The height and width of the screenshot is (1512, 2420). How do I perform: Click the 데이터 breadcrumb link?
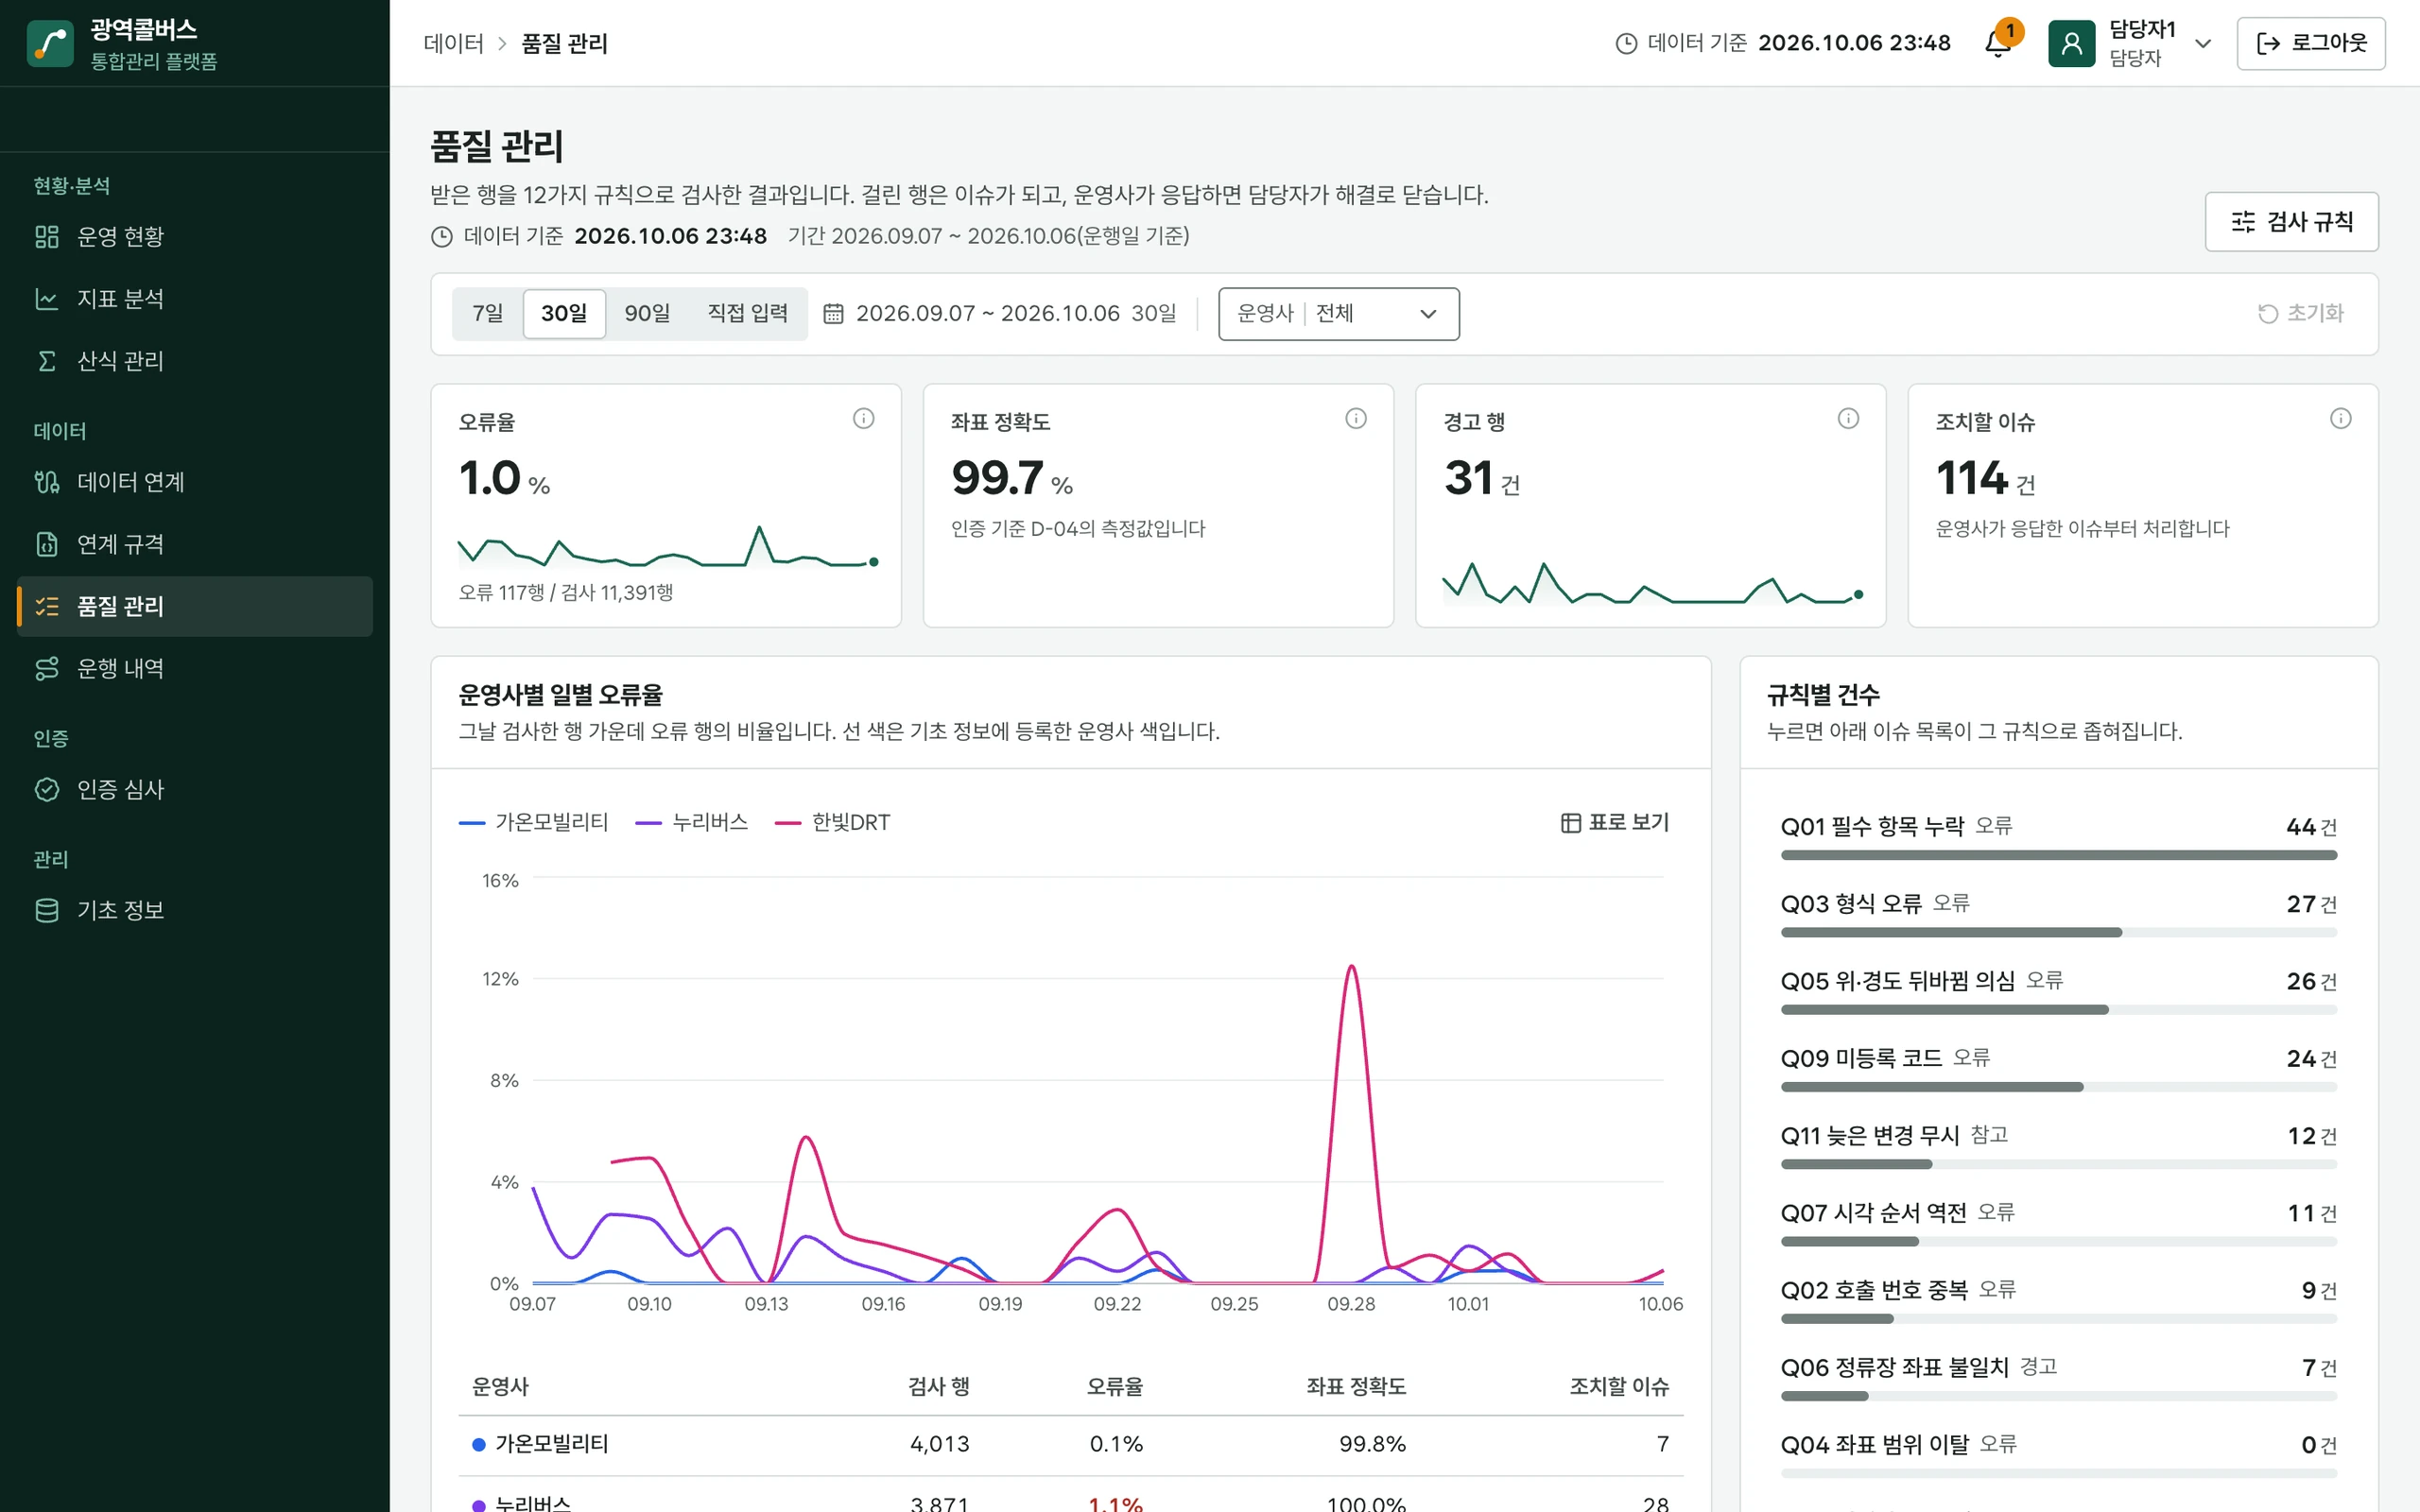pyautogui.click(x=453, y=43)
